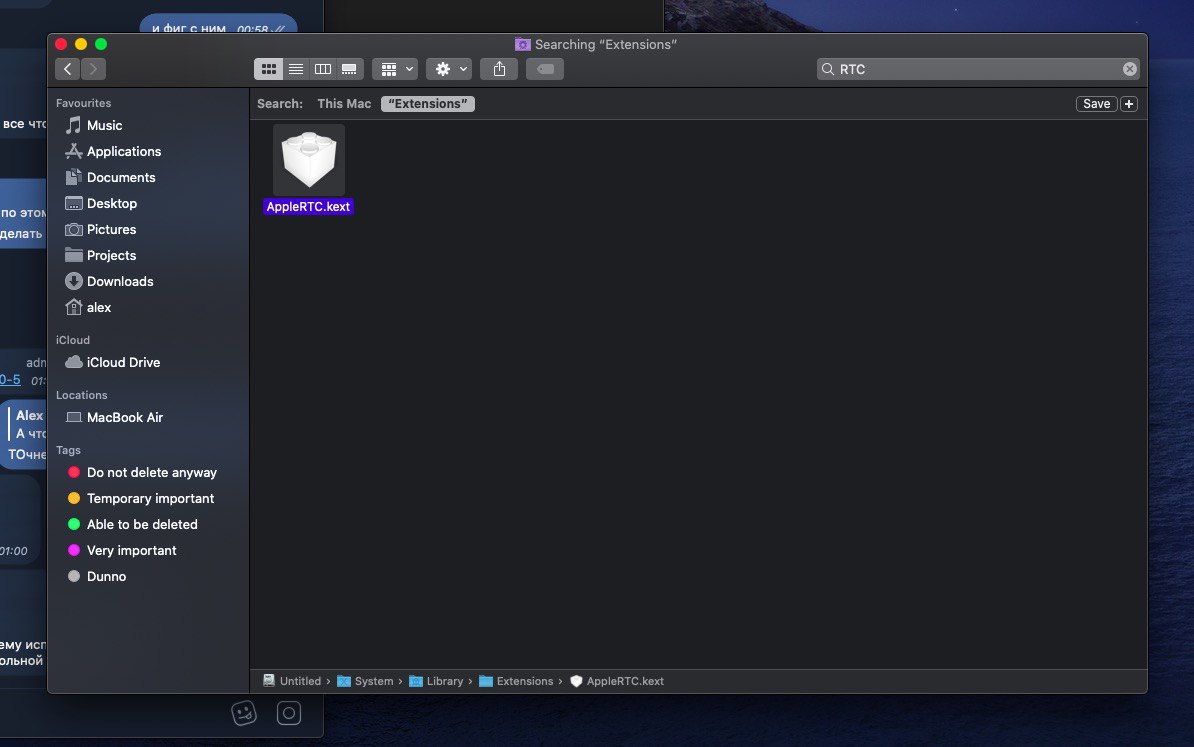This screenshot has width=1194, height=747.
Task: Clear the search field with the X icon
Action: click(1129, 69)
